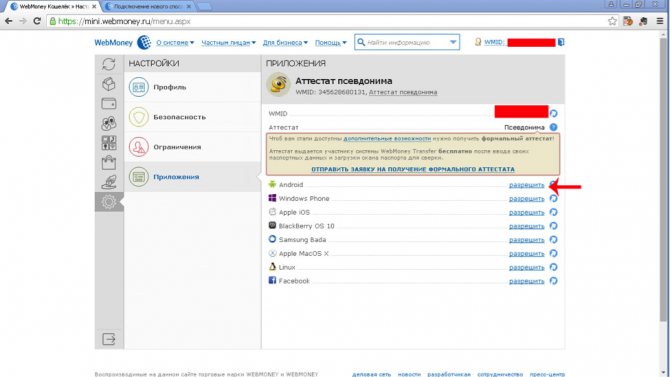This screenshot has width=670, height=377.
Task: Click разрешить link for Apple MacOS X
Action: tap(526, 253)
